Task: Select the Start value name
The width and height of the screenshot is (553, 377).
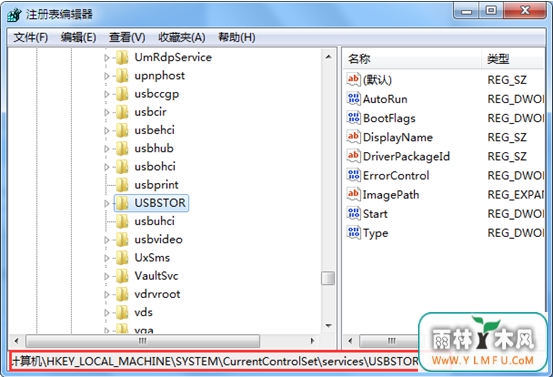Action: [x=375, y=214]
